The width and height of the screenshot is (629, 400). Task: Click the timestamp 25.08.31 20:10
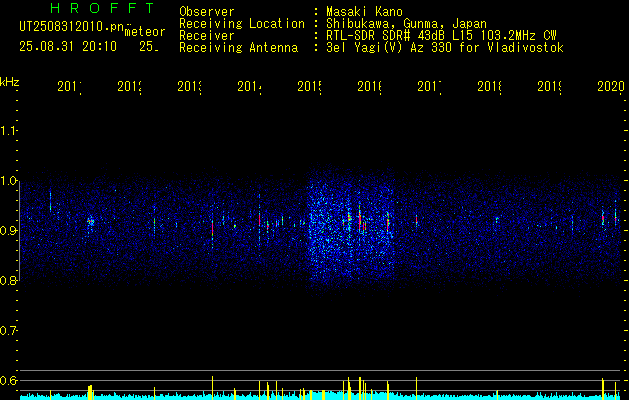coord(68,47)
